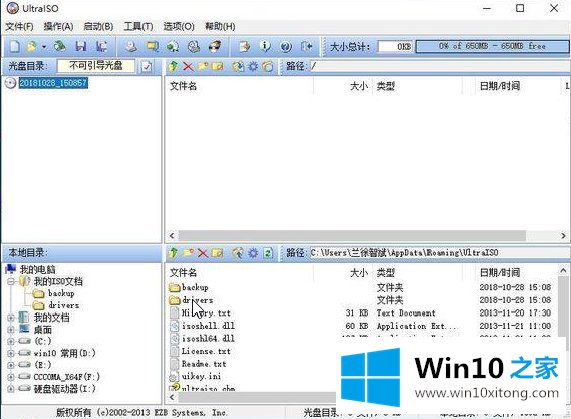Click the rename icon in the 光盘目录 toolbar
Image resolution: width=571 pixels, height=419 pixels.
pos(217,66)
